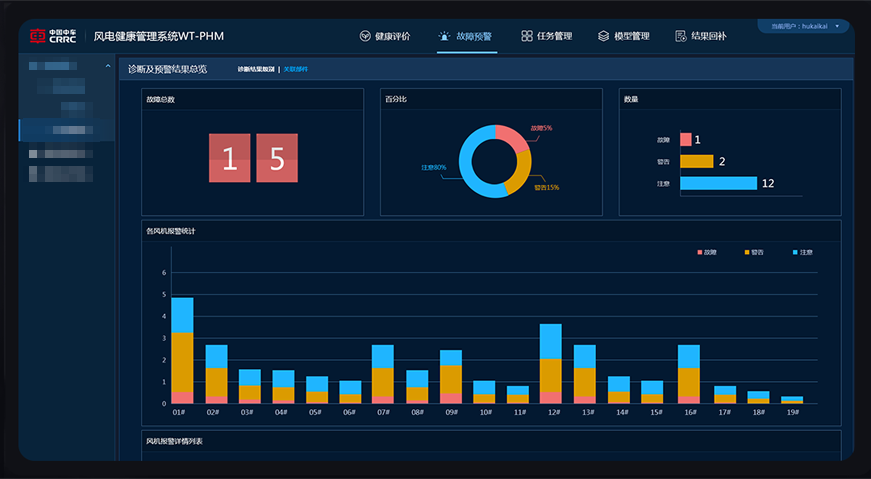Select the highlighted sidebar menu item

click(67, 130)
